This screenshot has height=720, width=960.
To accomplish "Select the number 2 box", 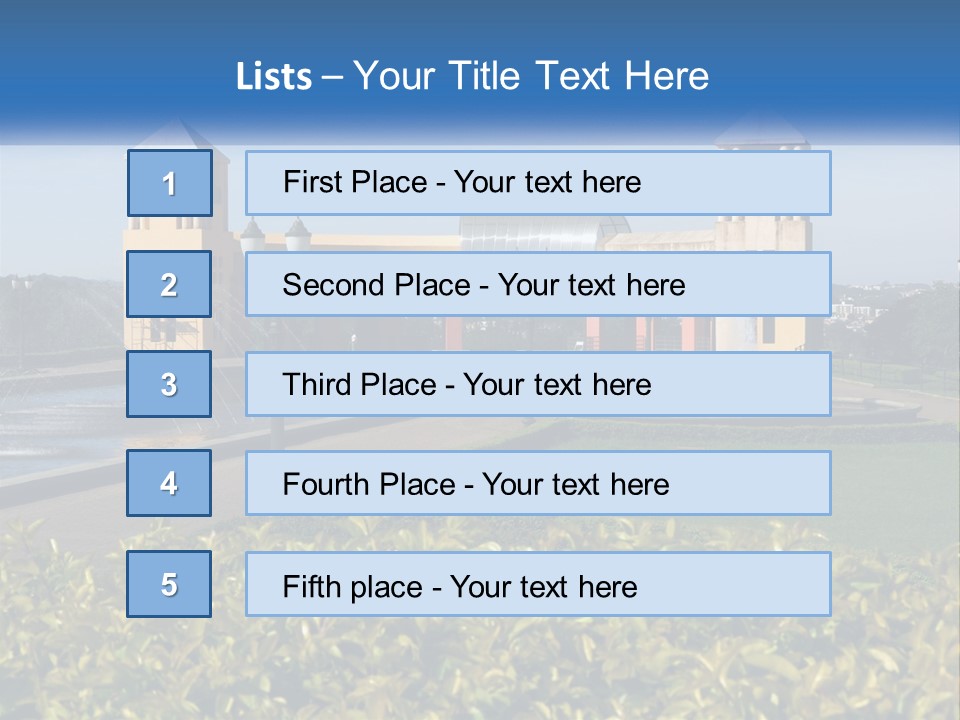I will click(x=169, y=284).
